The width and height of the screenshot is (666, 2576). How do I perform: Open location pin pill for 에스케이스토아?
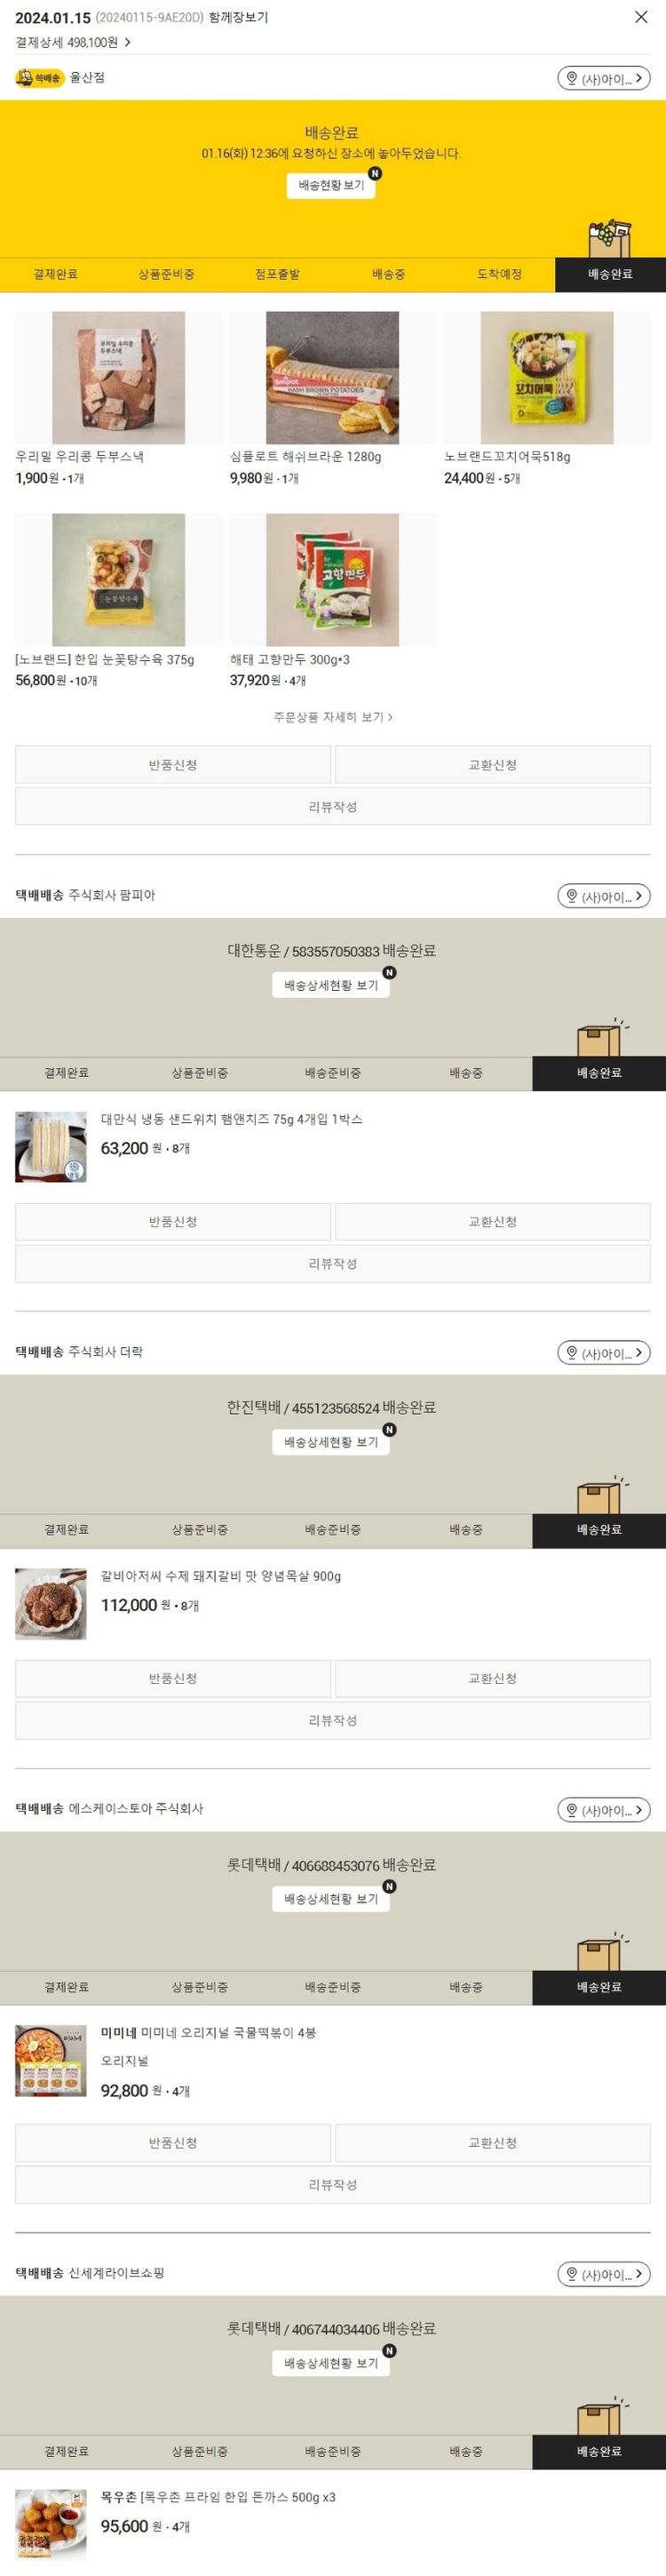click(x=604, y=1810)
